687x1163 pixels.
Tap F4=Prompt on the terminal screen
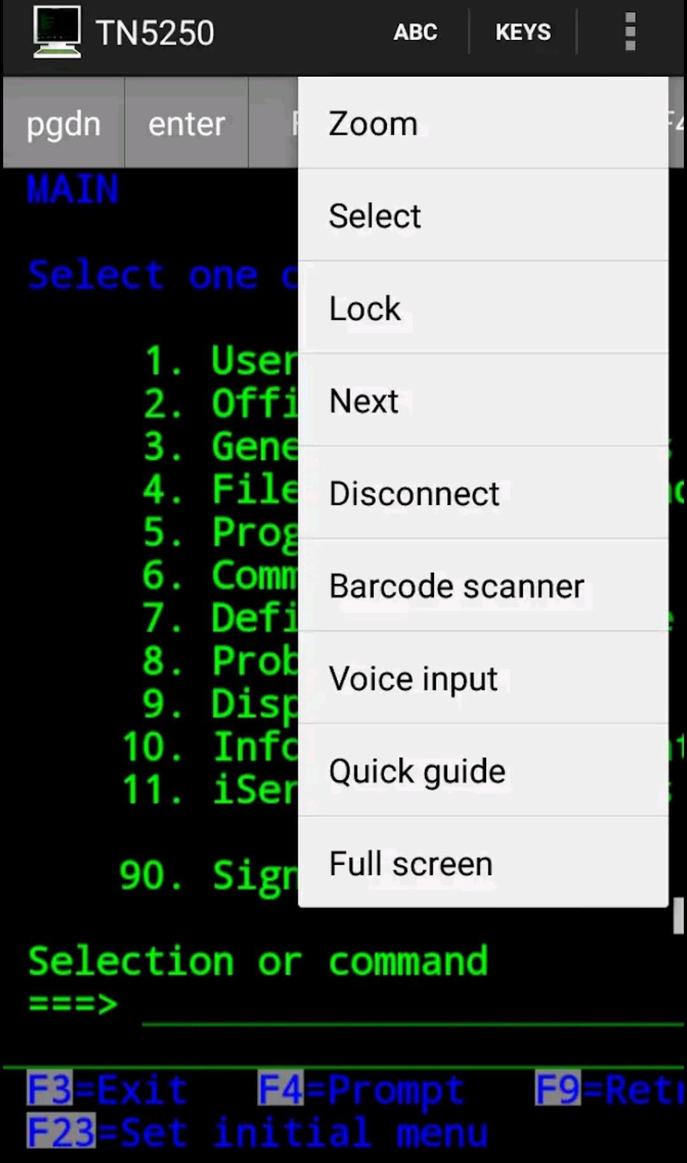361,1089
